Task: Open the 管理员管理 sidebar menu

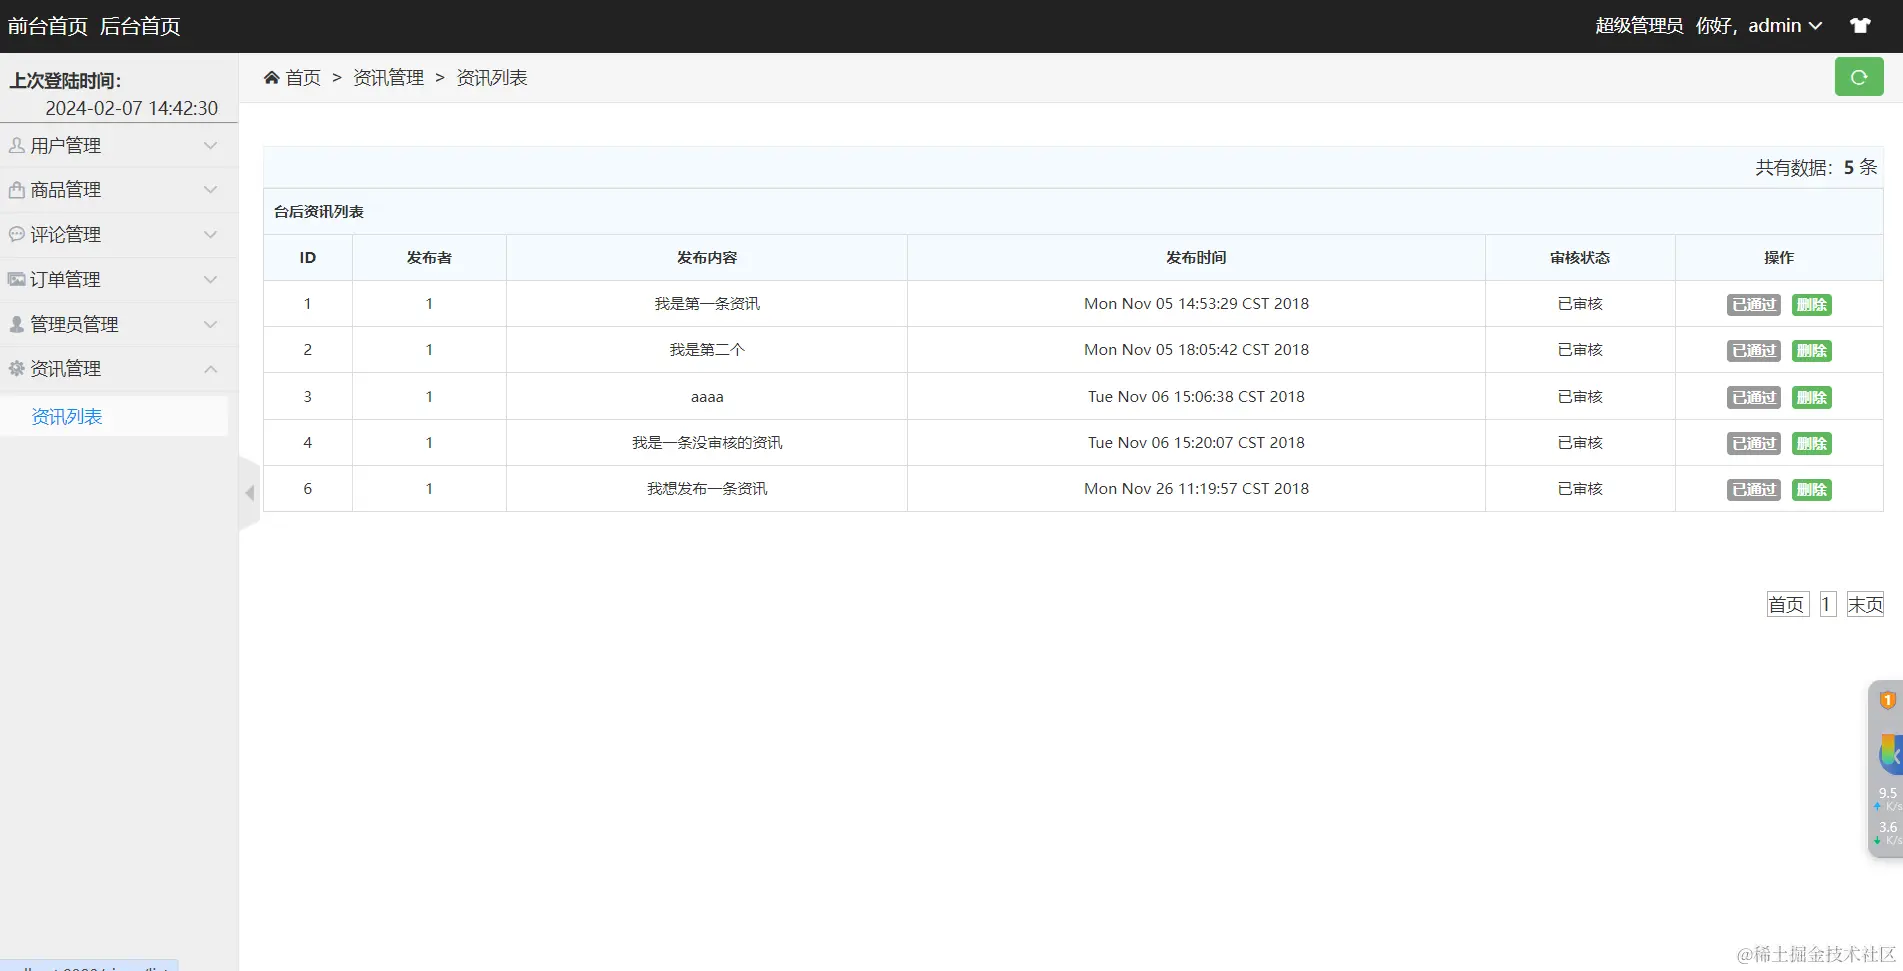Action: click(119, 324)
